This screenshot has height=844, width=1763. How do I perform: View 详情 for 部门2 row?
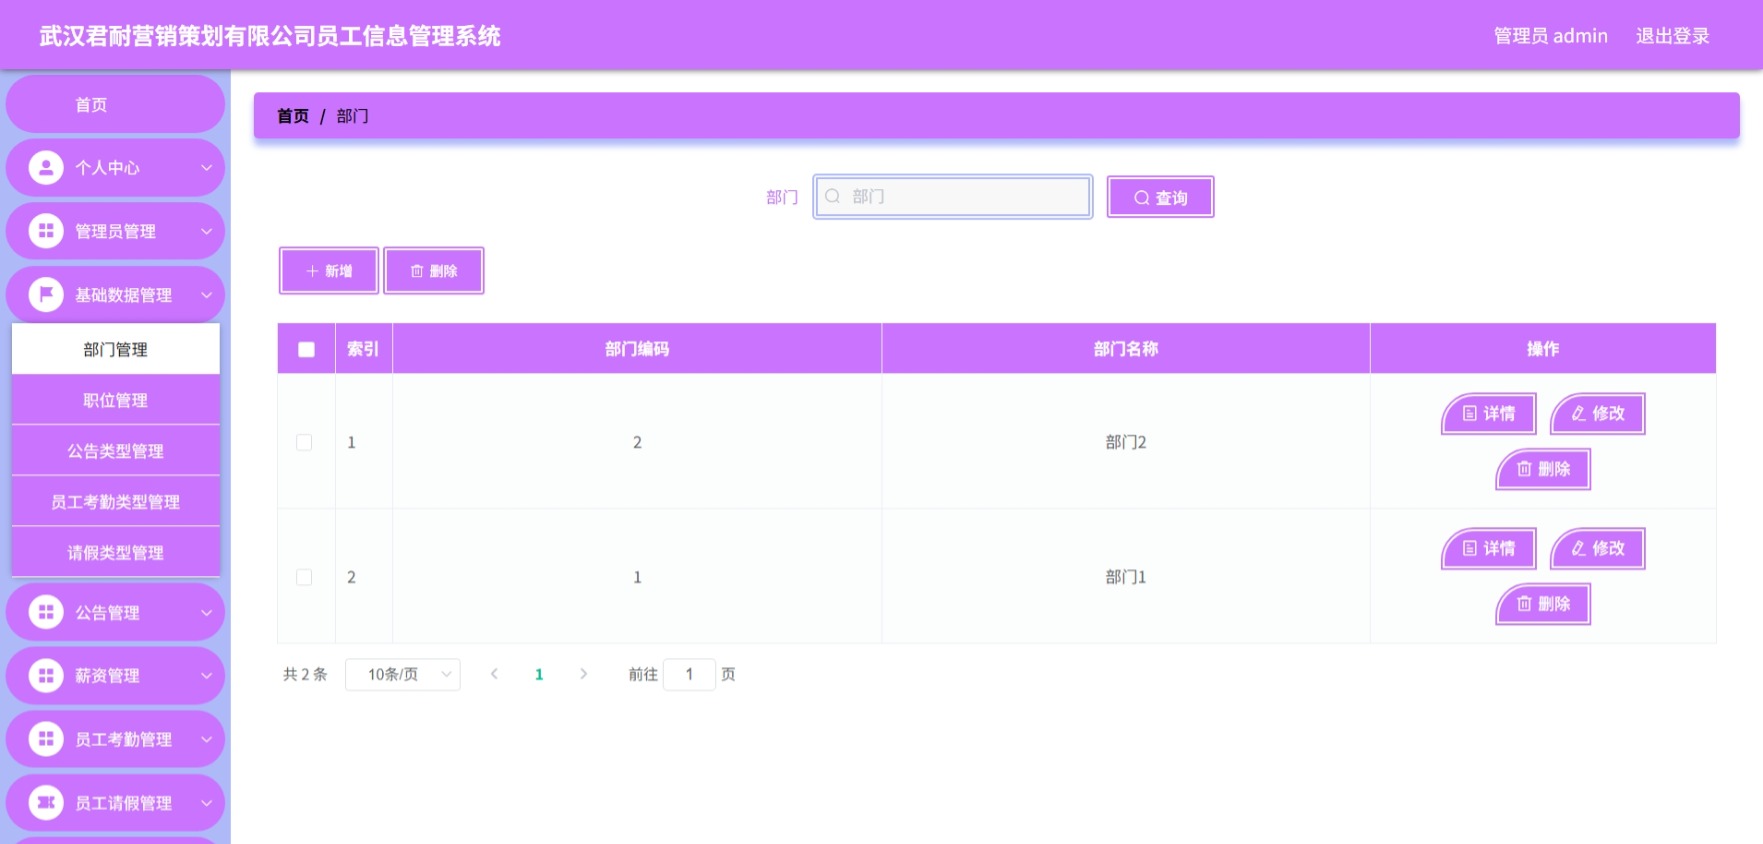[x=1489, y=413]
